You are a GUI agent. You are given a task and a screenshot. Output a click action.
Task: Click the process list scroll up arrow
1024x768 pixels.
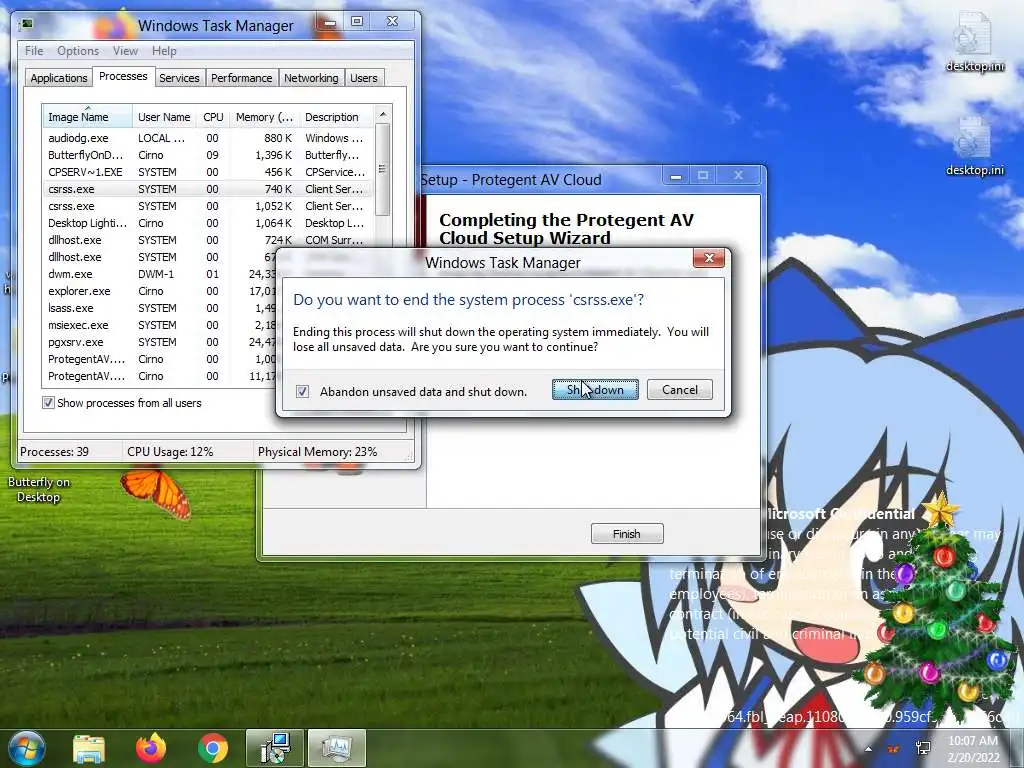click(x=383, y=114)
